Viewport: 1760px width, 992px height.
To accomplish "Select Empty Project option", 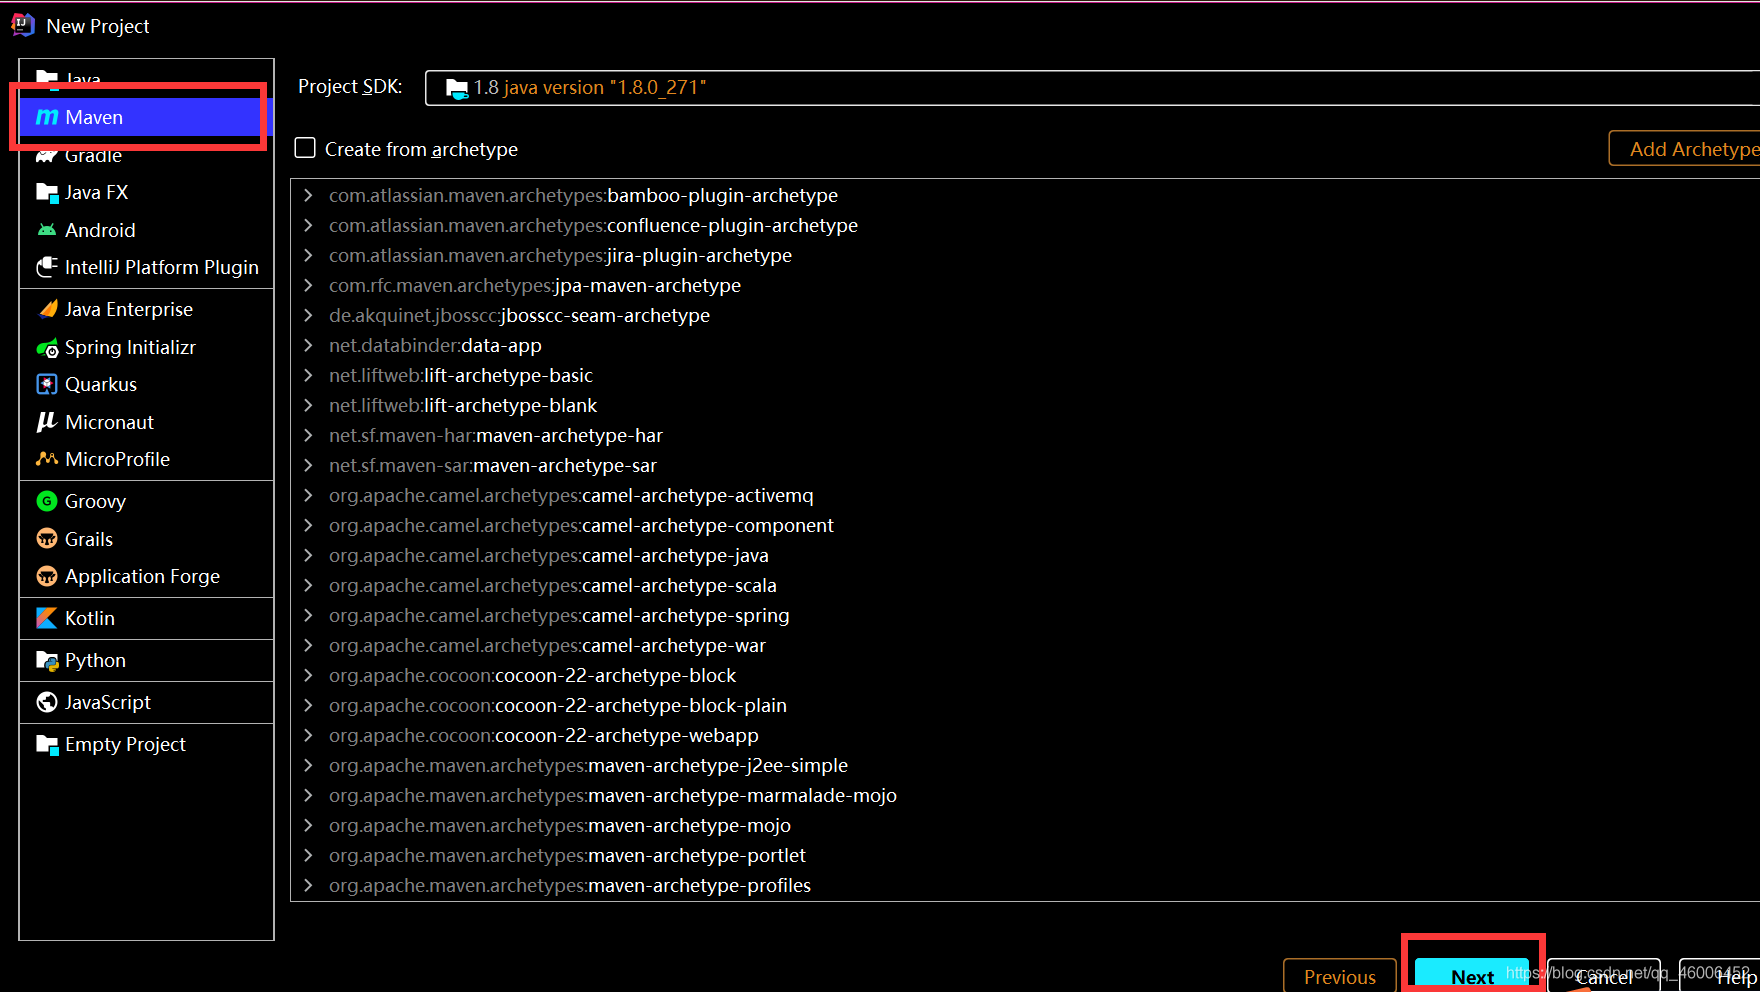I will click(146, 744).
